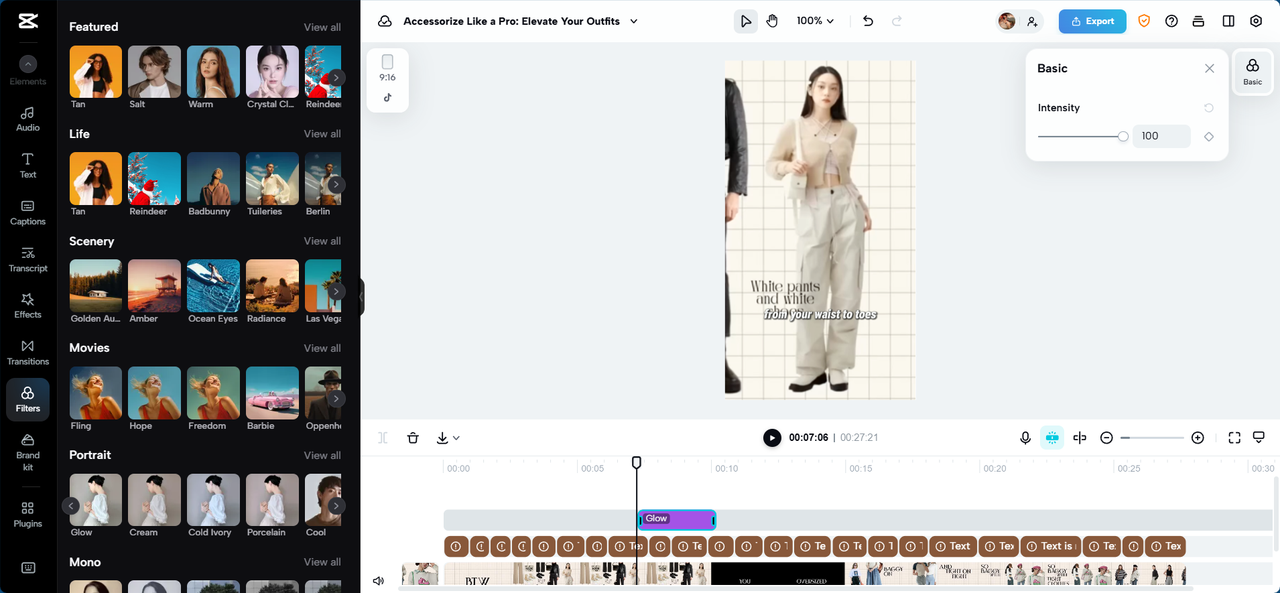Expand the download options arrow
Image resolution: width=1280 pixels, height=593 pixels.
(x=456, y=438)
